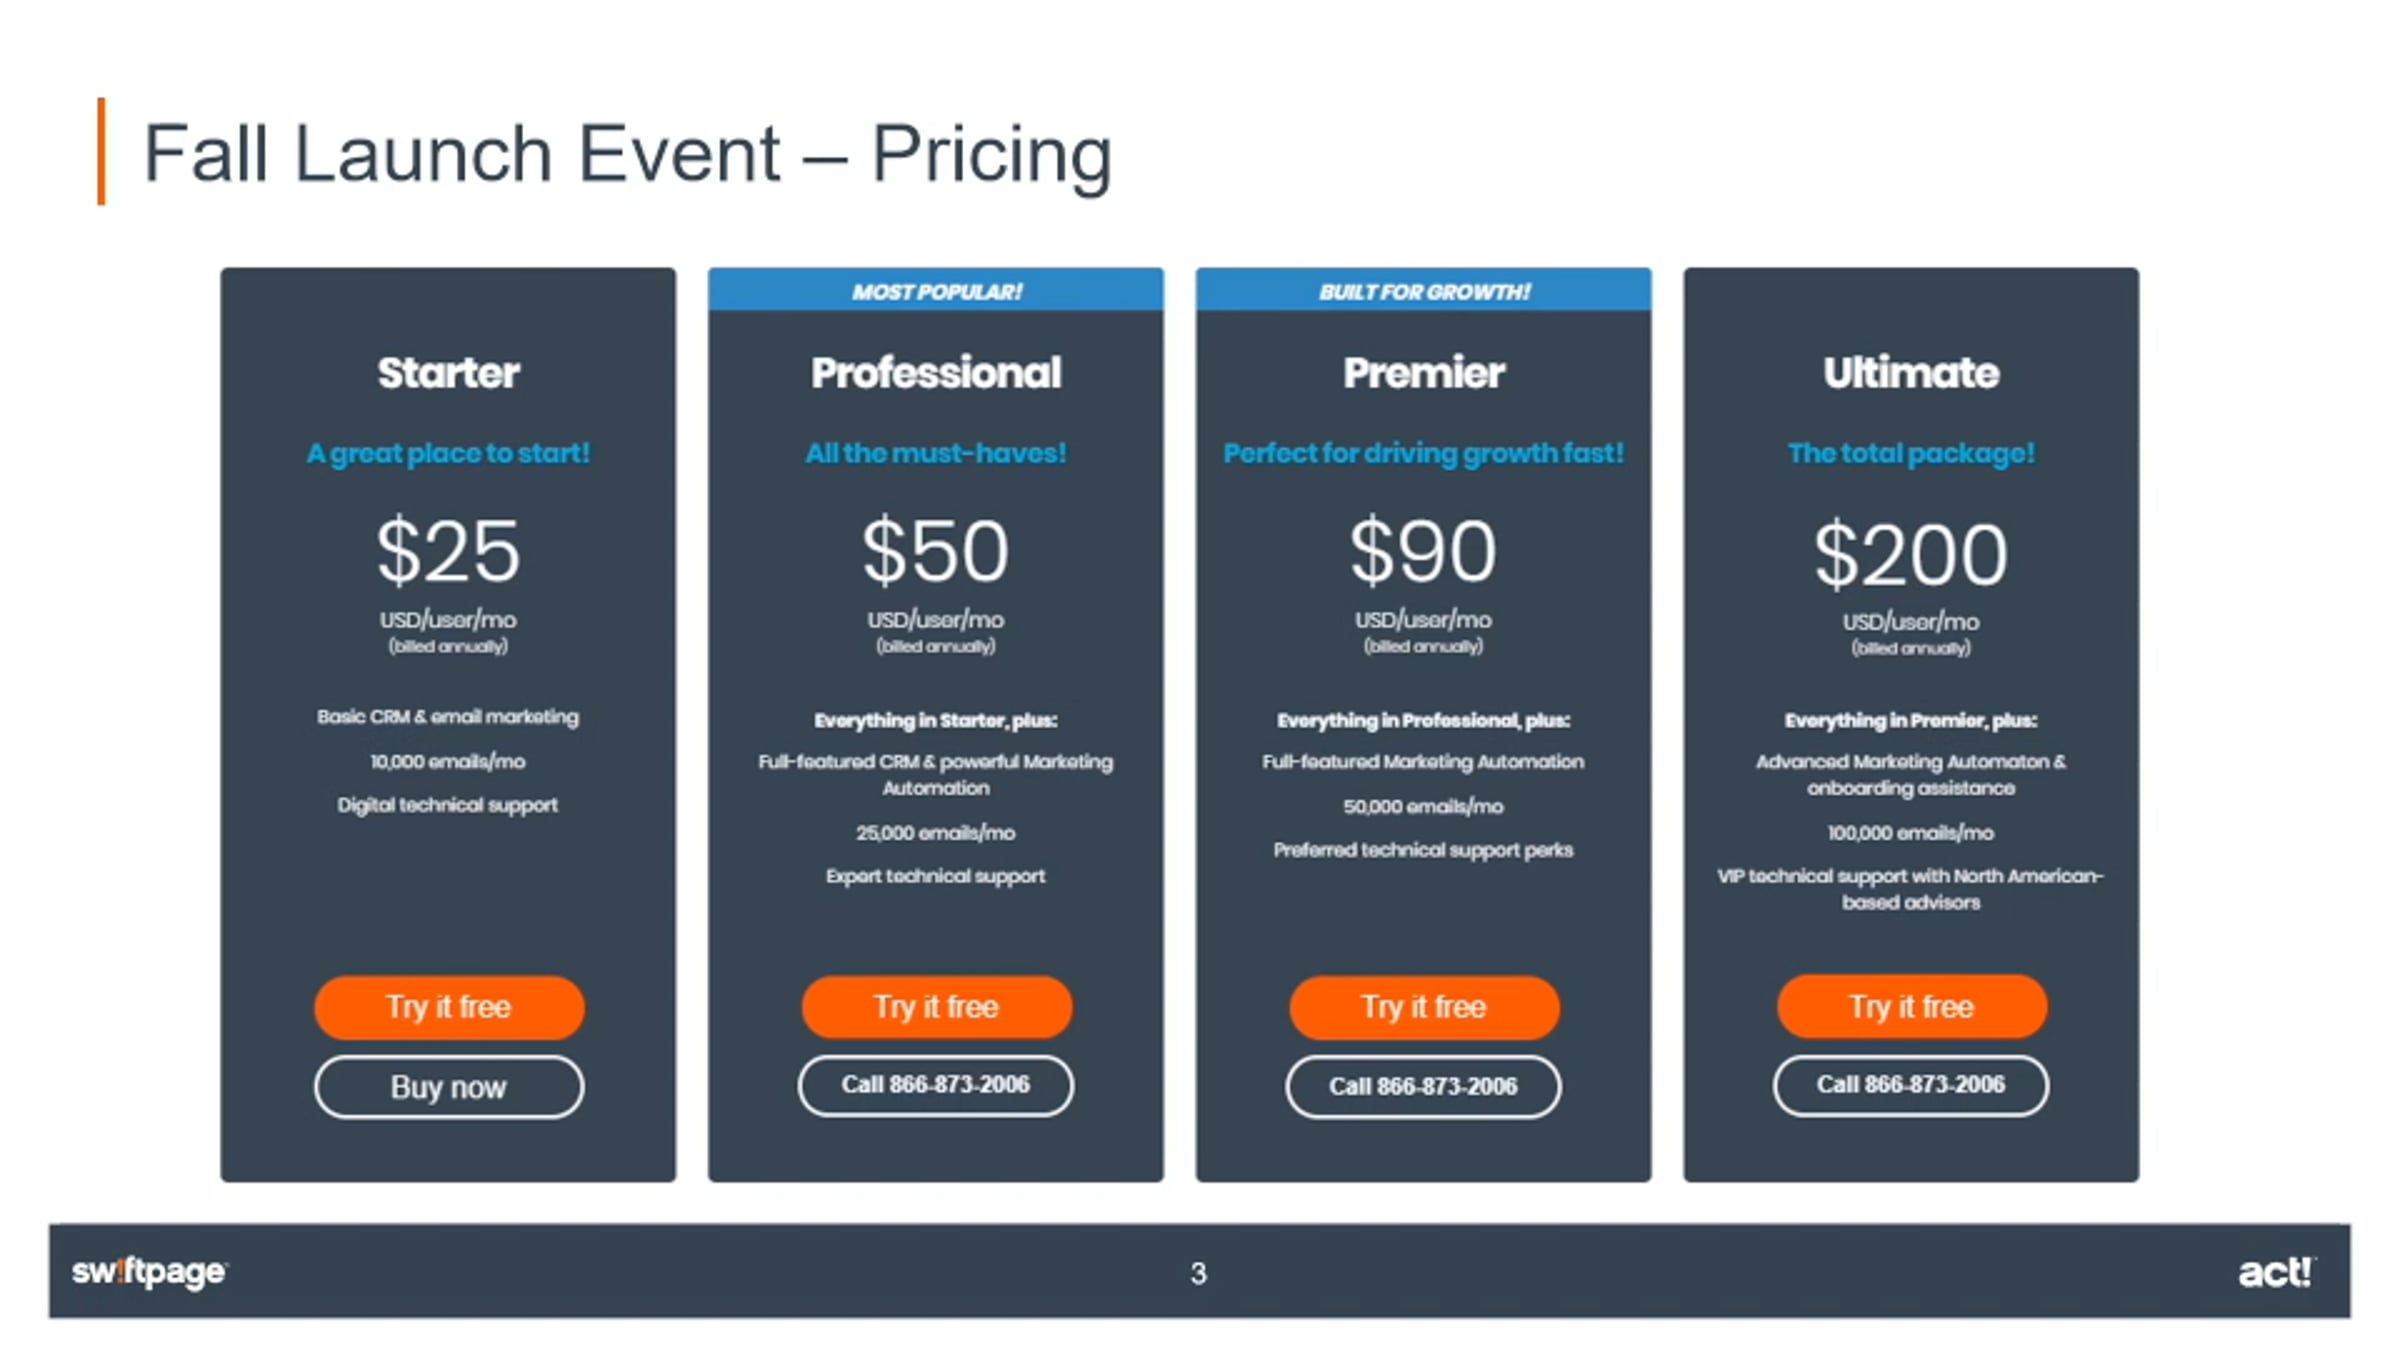Click the Fall Launch Event – Pricing title
Viewport: 2400px width, 1350px height.
tap(628, 153)
